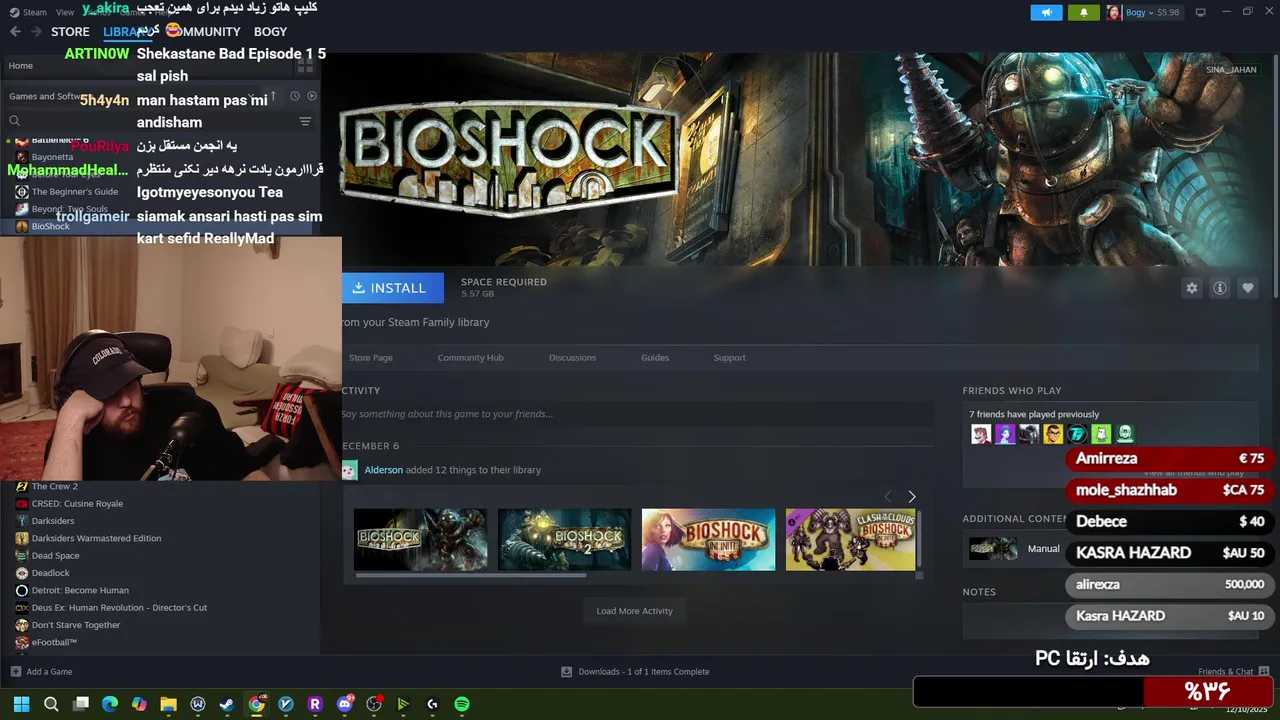Click Load More Activity button
1280x720 pixels.
pyautogui.click(x=634, y=611)
